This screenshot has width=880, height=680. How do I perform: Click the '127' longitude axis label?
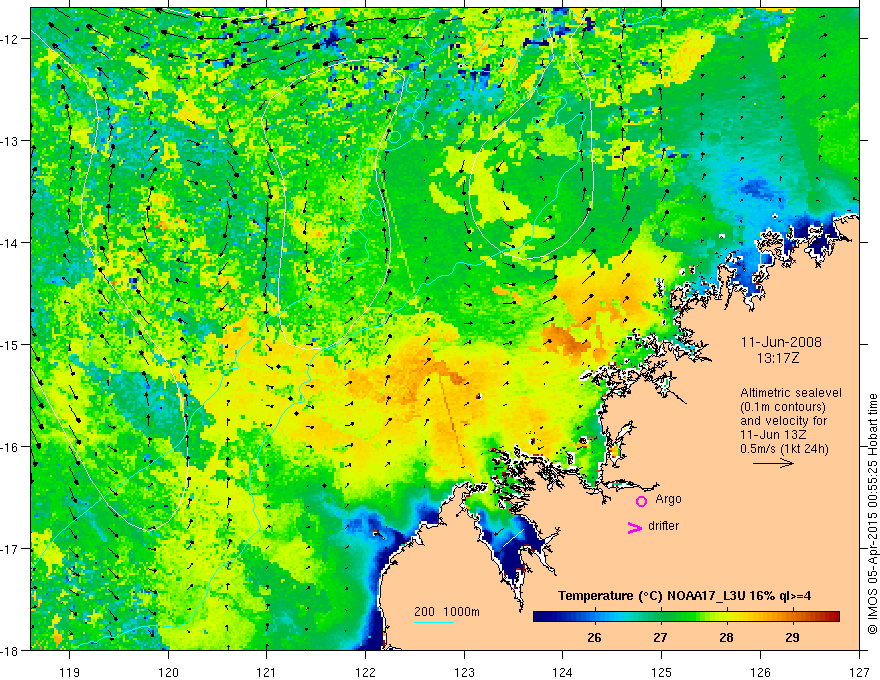coord(859,672)
